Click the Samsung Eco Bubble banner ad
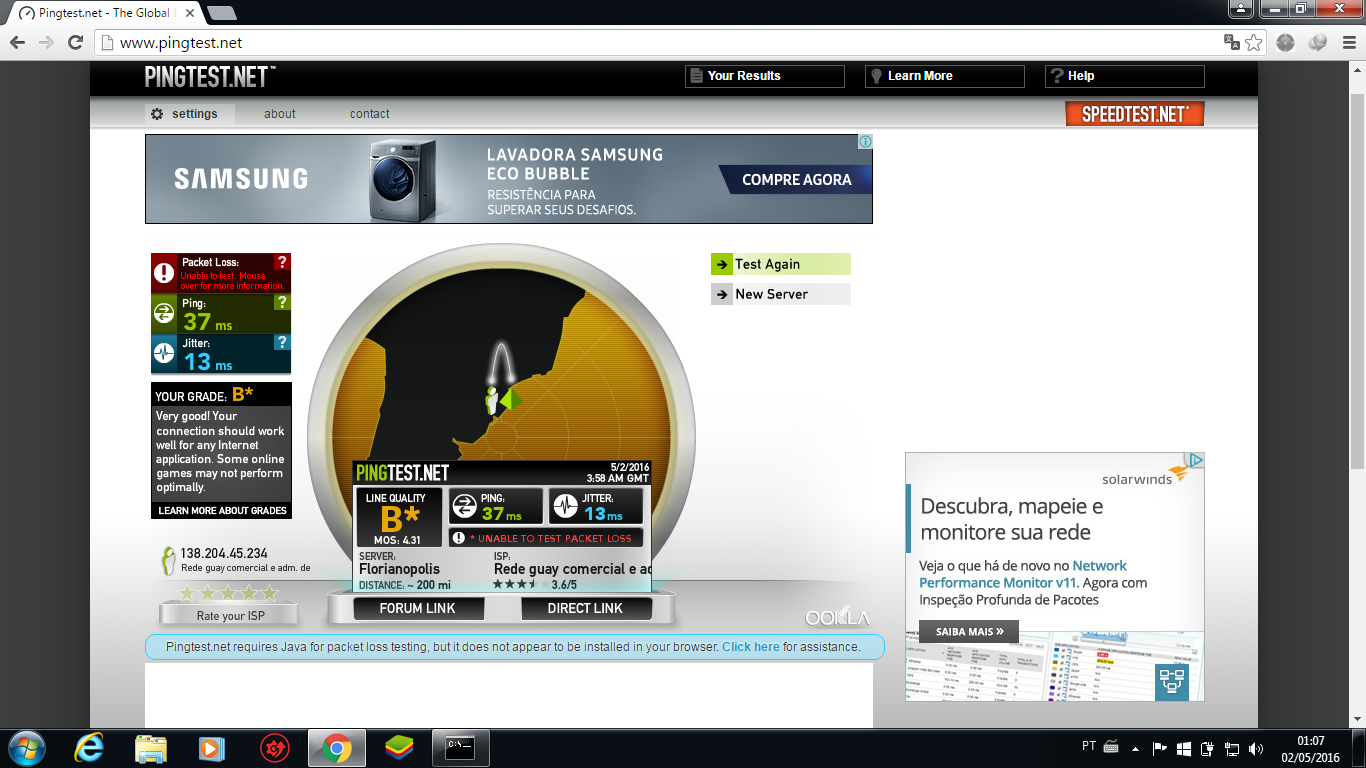 (x=509, y=179)
